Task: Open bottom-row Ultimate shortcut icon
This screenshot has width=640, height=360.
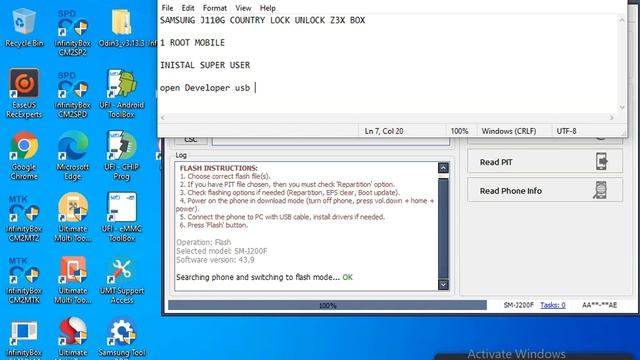Action: 73,338
